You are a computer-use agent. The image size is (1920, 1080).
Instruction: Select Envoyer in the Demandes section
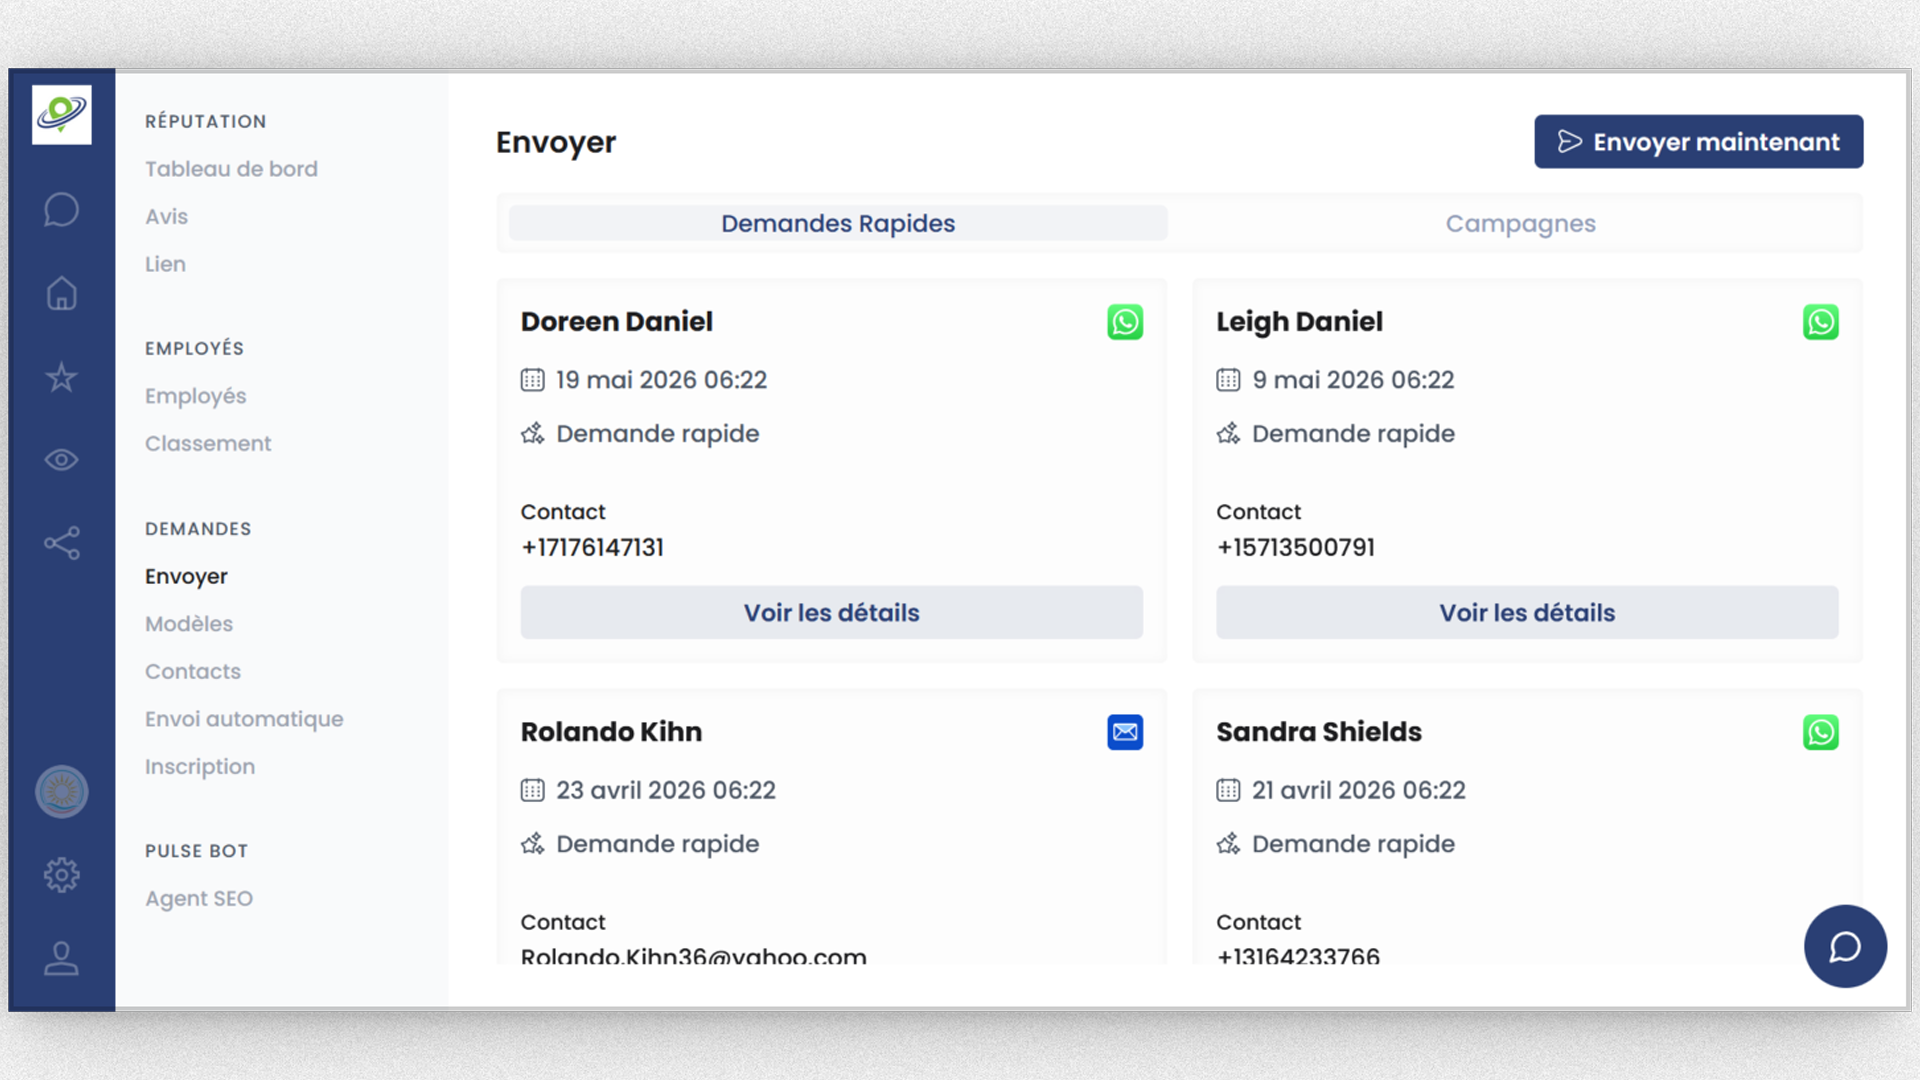click(186, 577)
